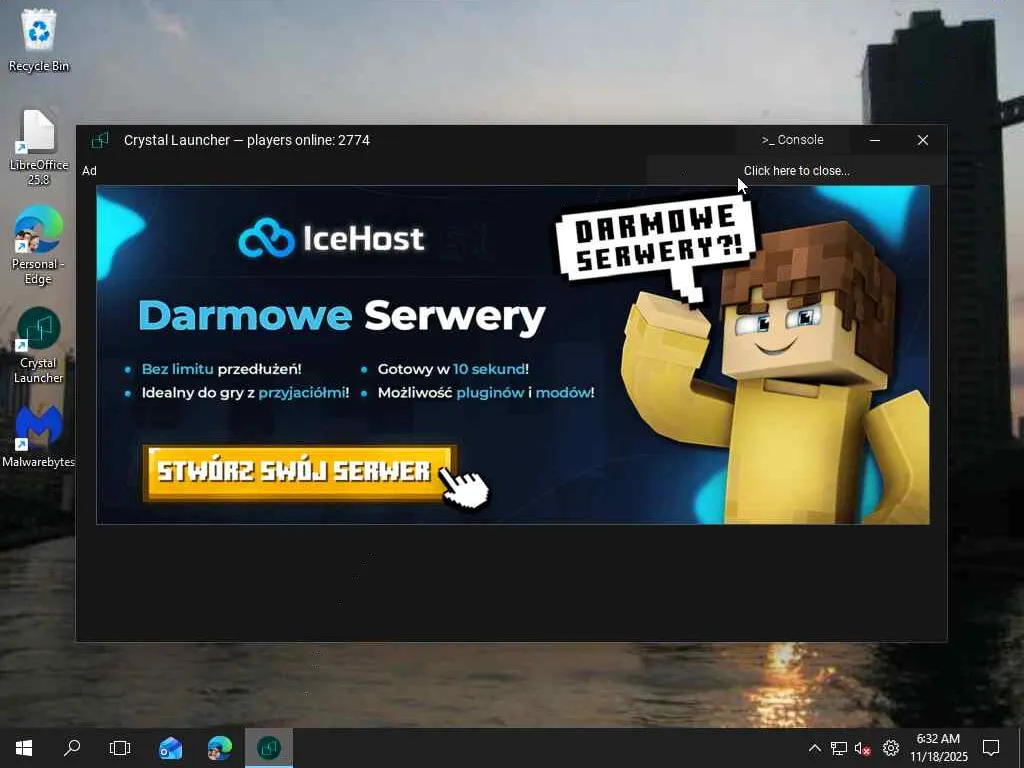
Task: Click the IceHost ad banner image
Action: 513,355
